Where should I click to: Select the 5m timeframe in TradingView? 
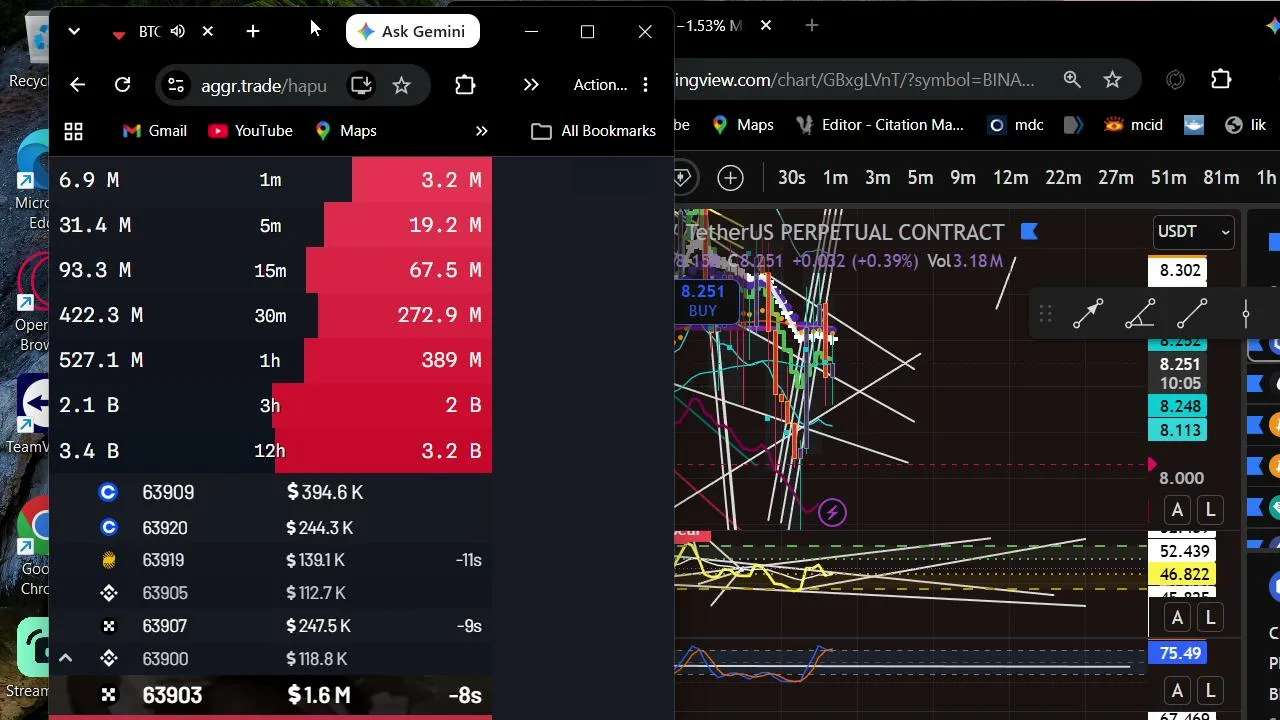(921, 178)
